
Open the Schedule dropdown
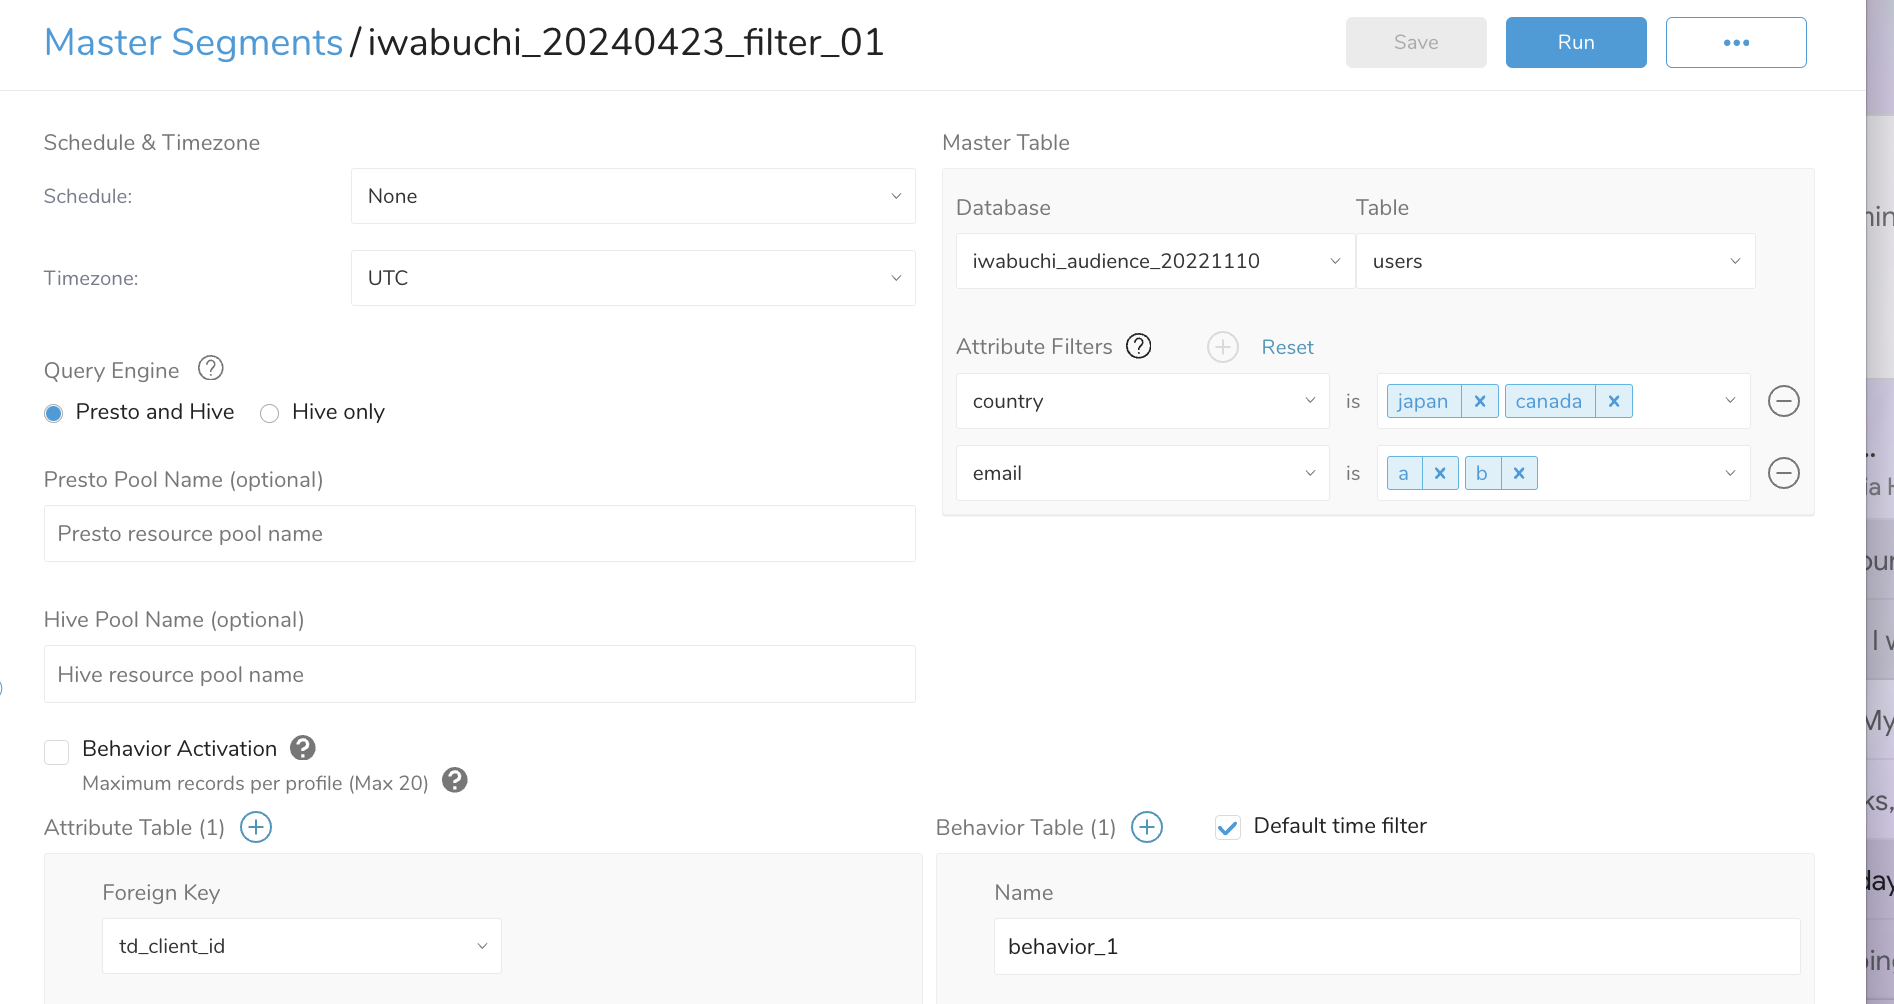point(632,196)
